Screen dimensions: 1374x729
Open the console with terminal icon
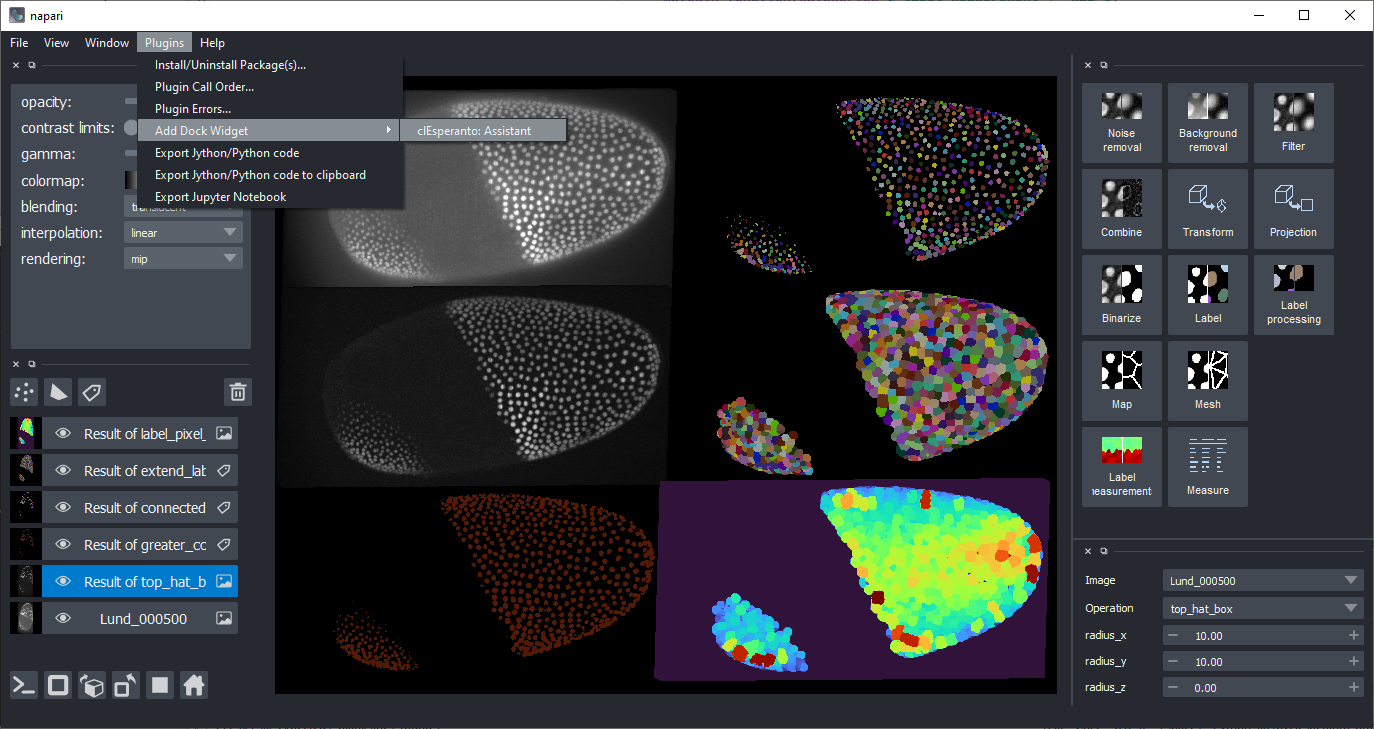coord(24,685)
